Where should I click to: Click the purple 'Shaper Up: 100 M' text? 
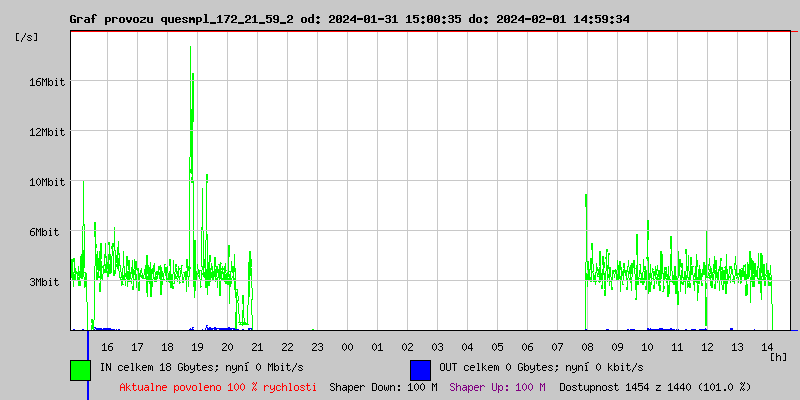pyautogui.click(x=497, y=387)
